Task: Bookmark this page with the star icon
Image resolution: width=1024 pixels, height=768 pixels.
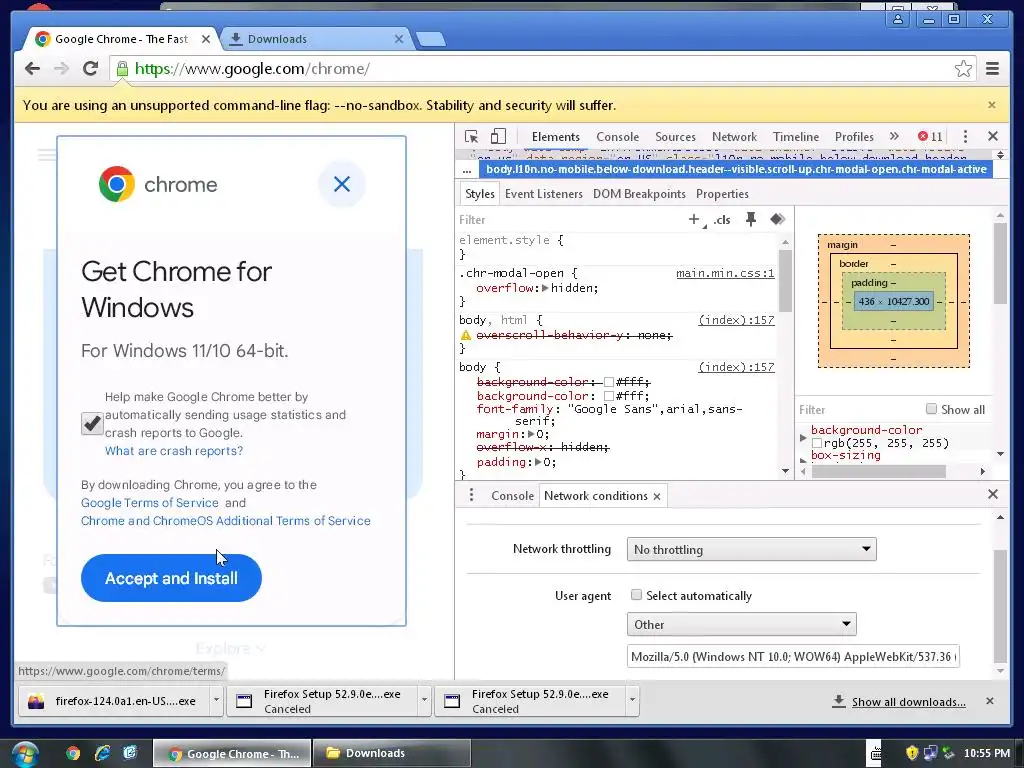Action: [963, 69]
